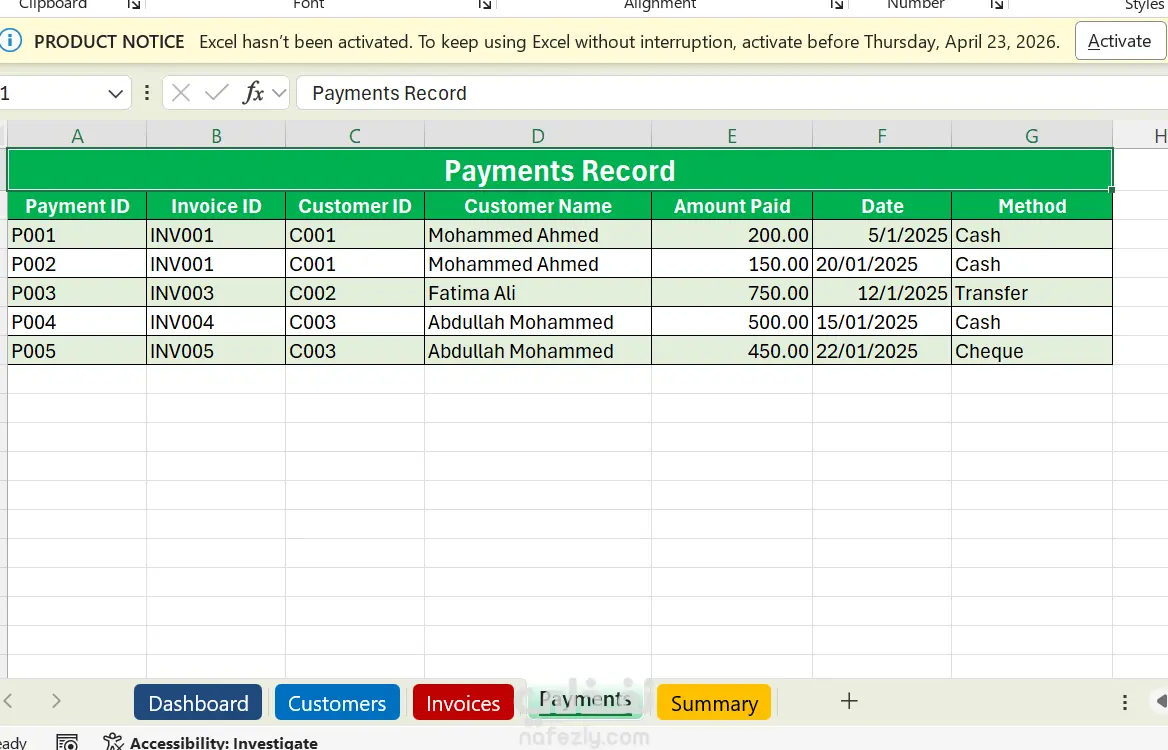Select amount cell 200.00
Screen dimensions: 1168x750
pos(732,235)
